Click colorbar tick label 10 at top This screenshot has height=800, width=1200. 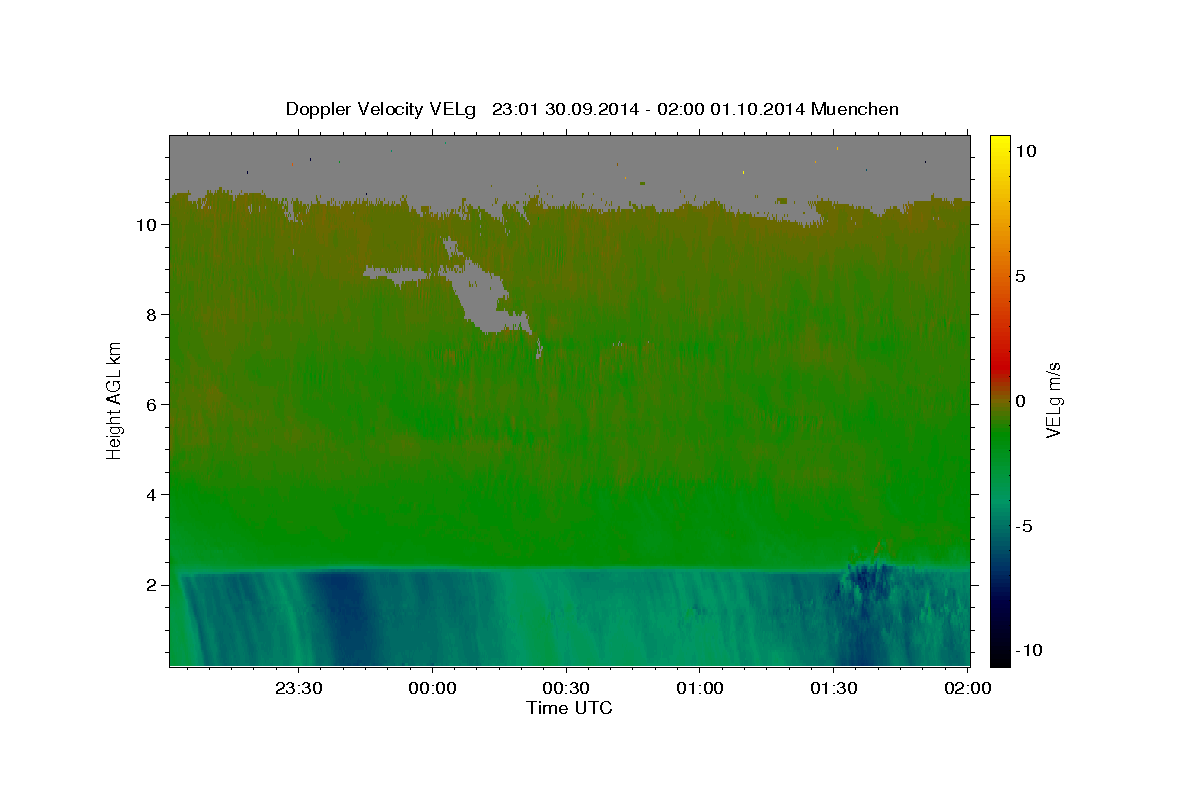pos(1026,151)
